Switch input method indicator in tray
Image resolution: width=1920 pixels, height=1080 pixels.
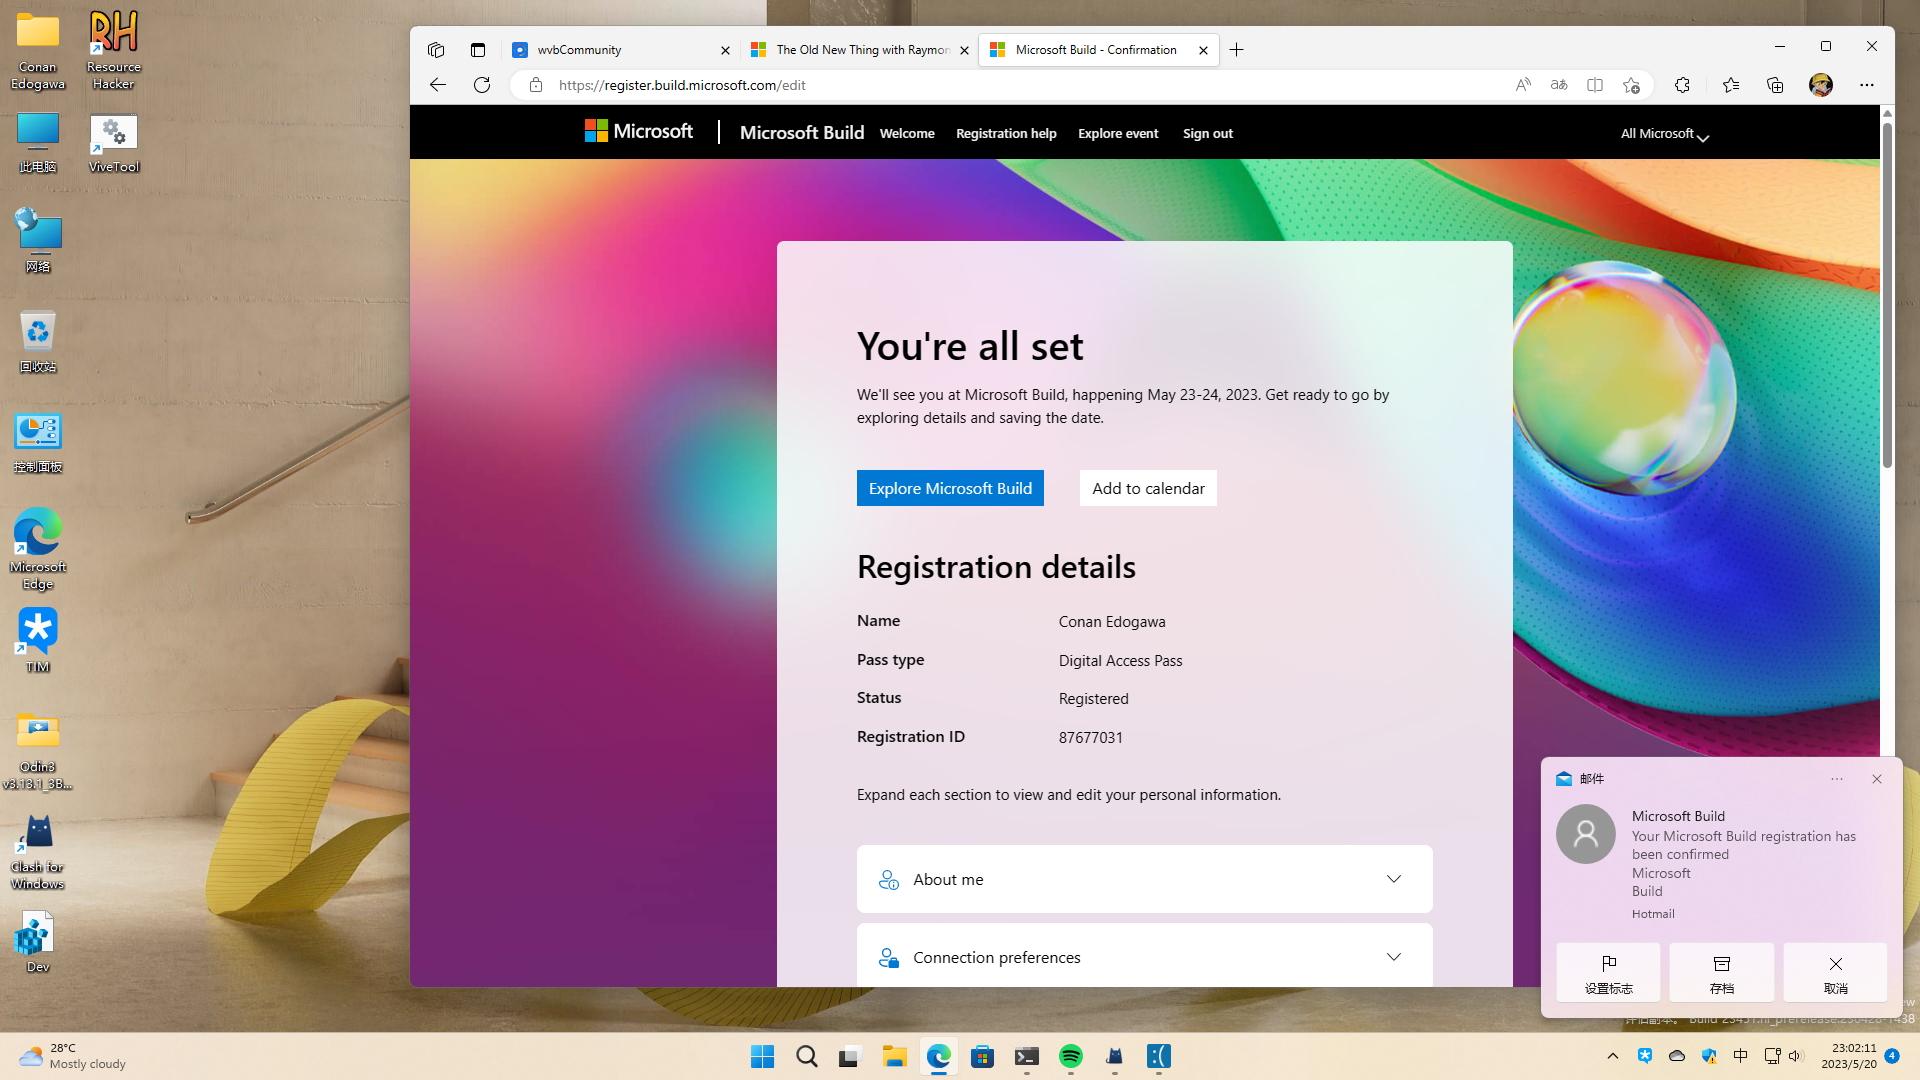tap(1740, 1056)
